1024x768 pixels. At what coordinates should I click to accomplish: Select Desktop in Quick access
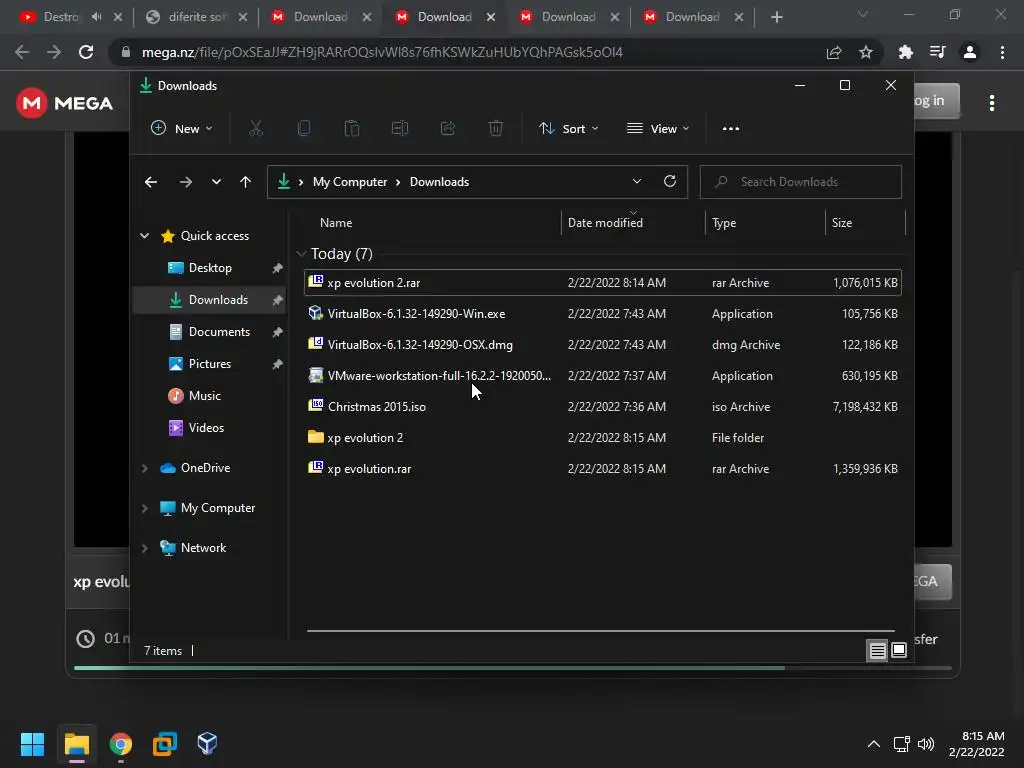[x=210, y=268]
